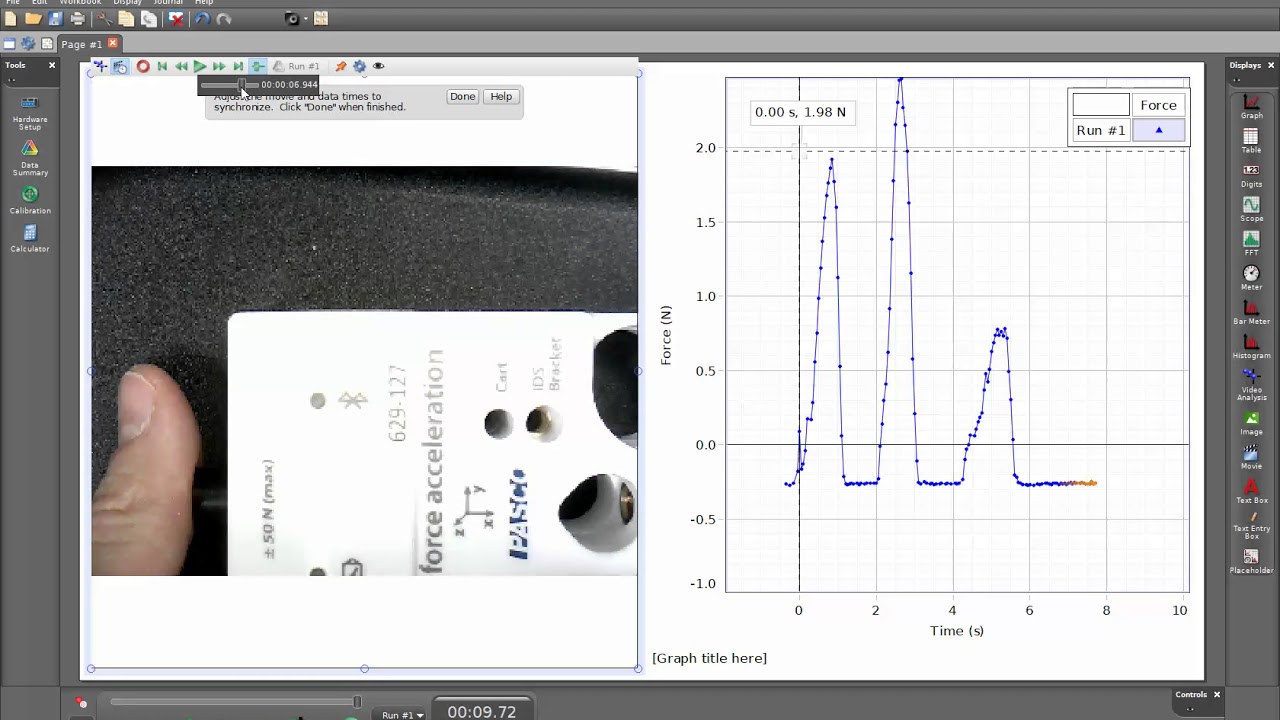Play the movie

click(200, 66)
